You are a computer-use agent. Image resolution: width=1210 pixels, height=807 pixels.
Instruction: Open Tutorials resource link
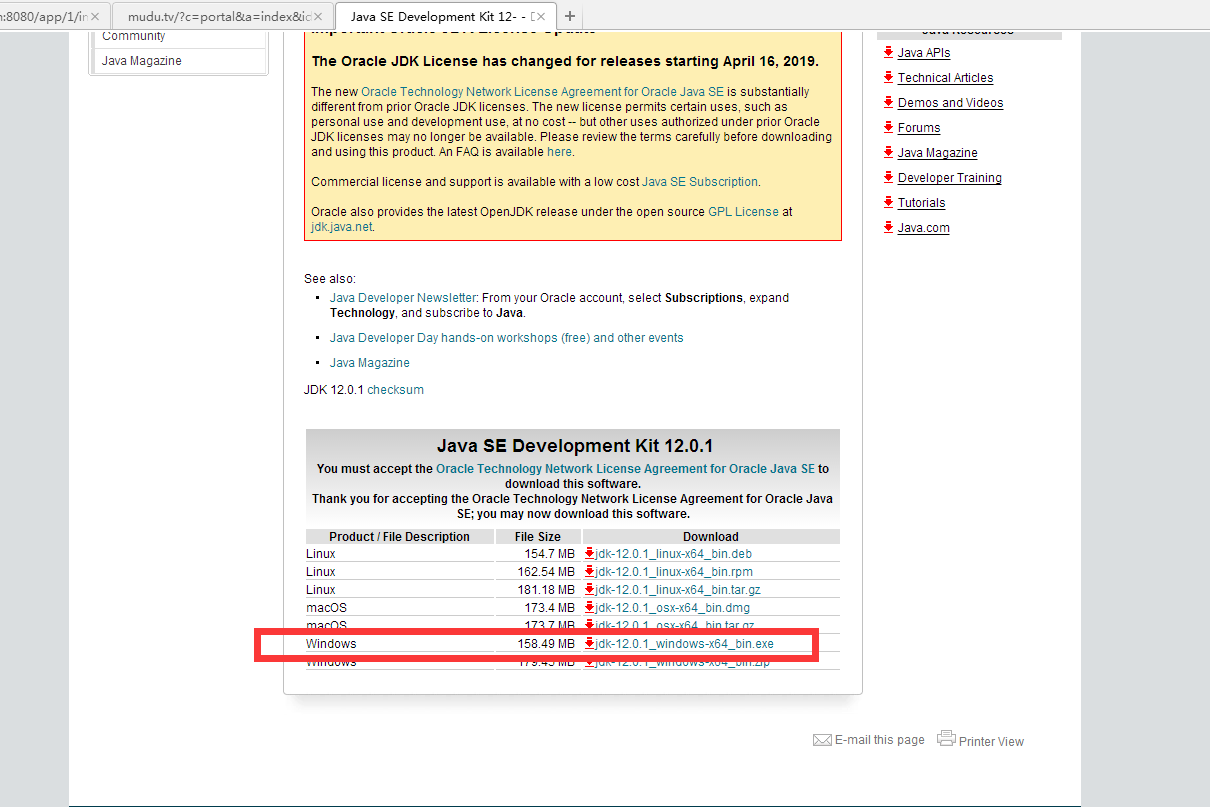(922, 203)
